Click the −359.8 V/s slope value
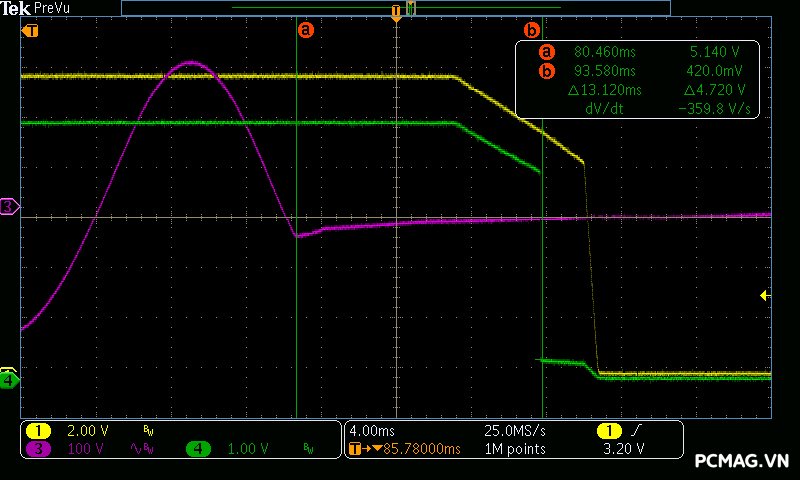The width and height of the screenshot is (800, 480). 714,109
